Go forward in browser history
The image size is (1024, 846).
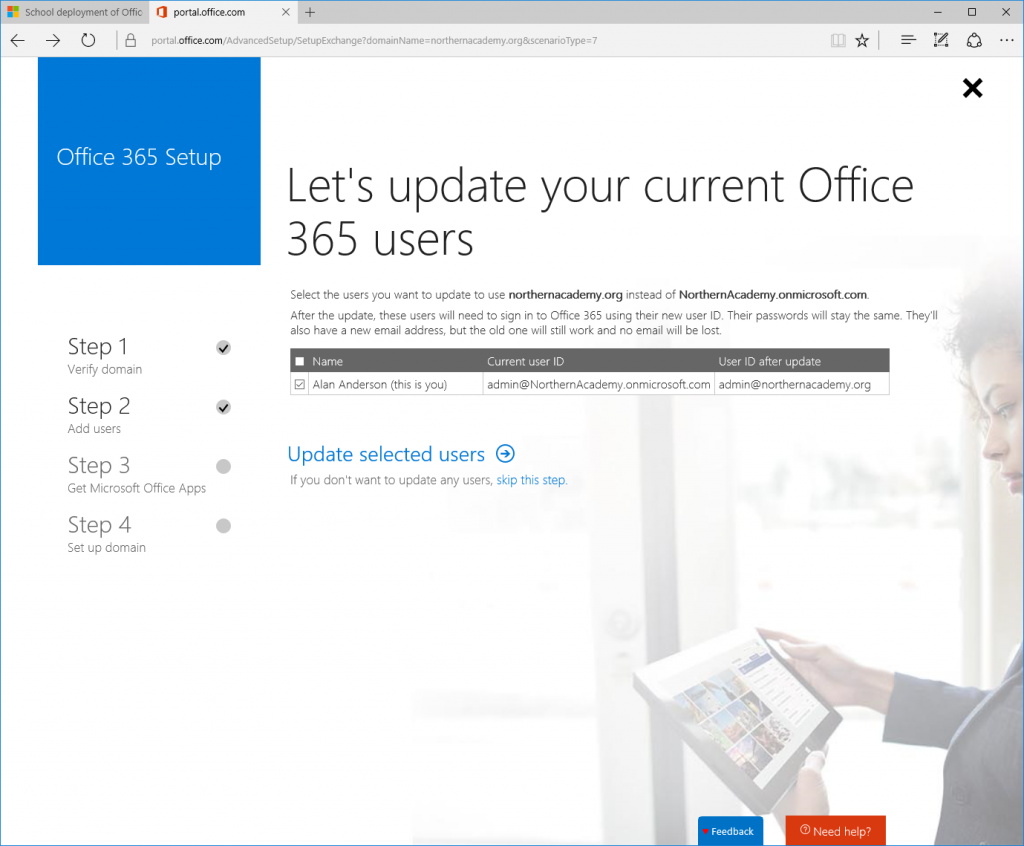click(53, 41)
